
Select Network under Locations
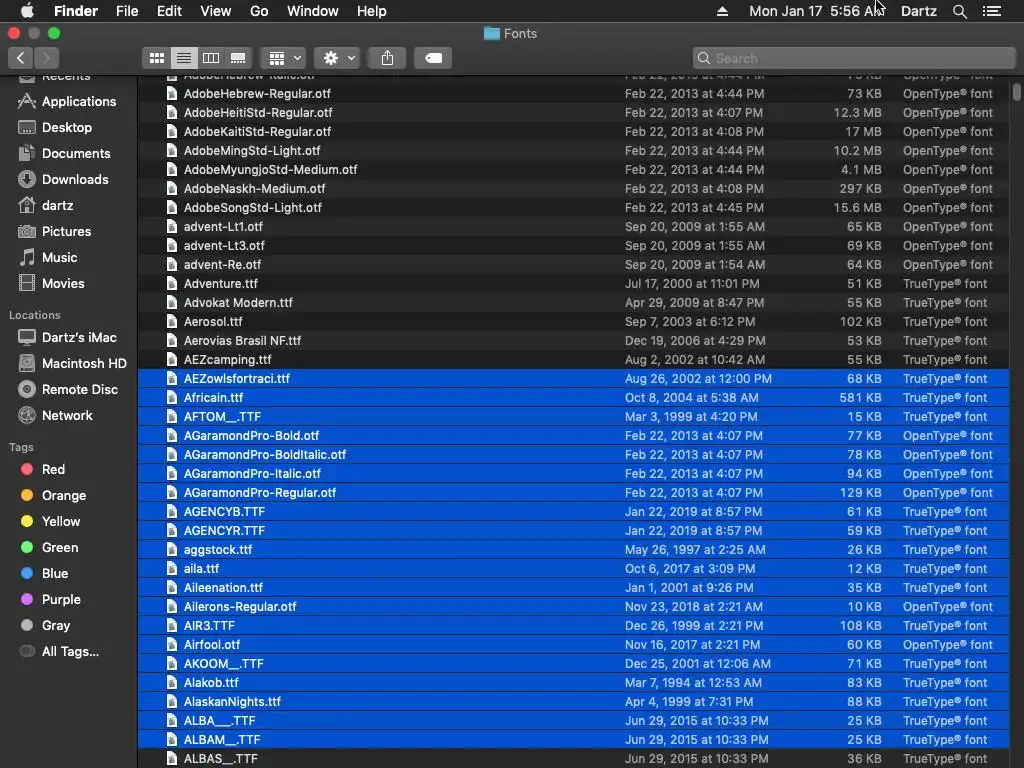tap(69, 415)
